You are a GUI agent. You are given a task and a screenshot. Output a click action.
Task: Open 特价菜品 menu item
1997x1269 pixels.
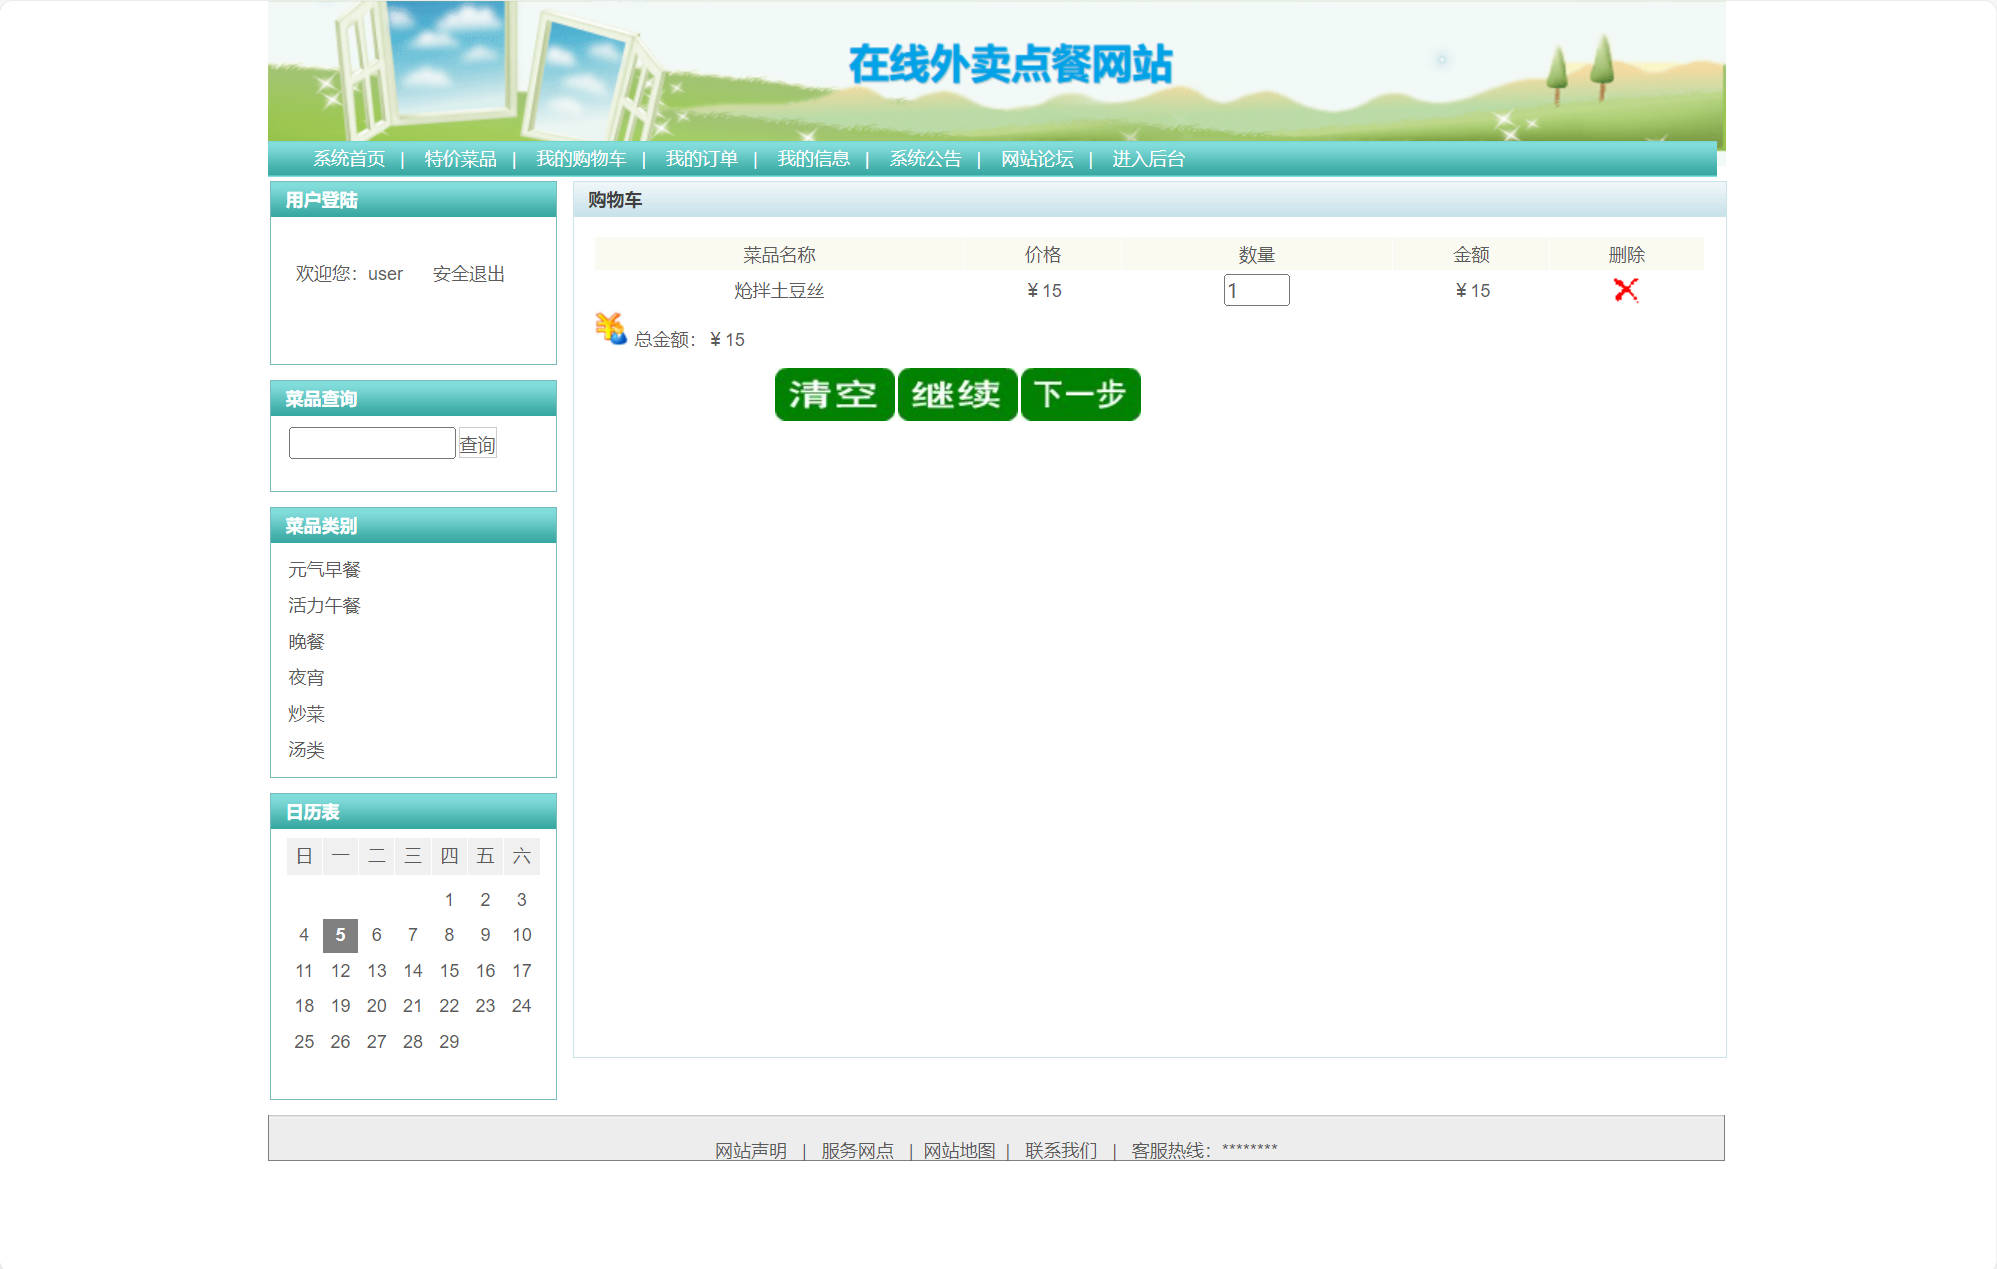coord(460,159)
